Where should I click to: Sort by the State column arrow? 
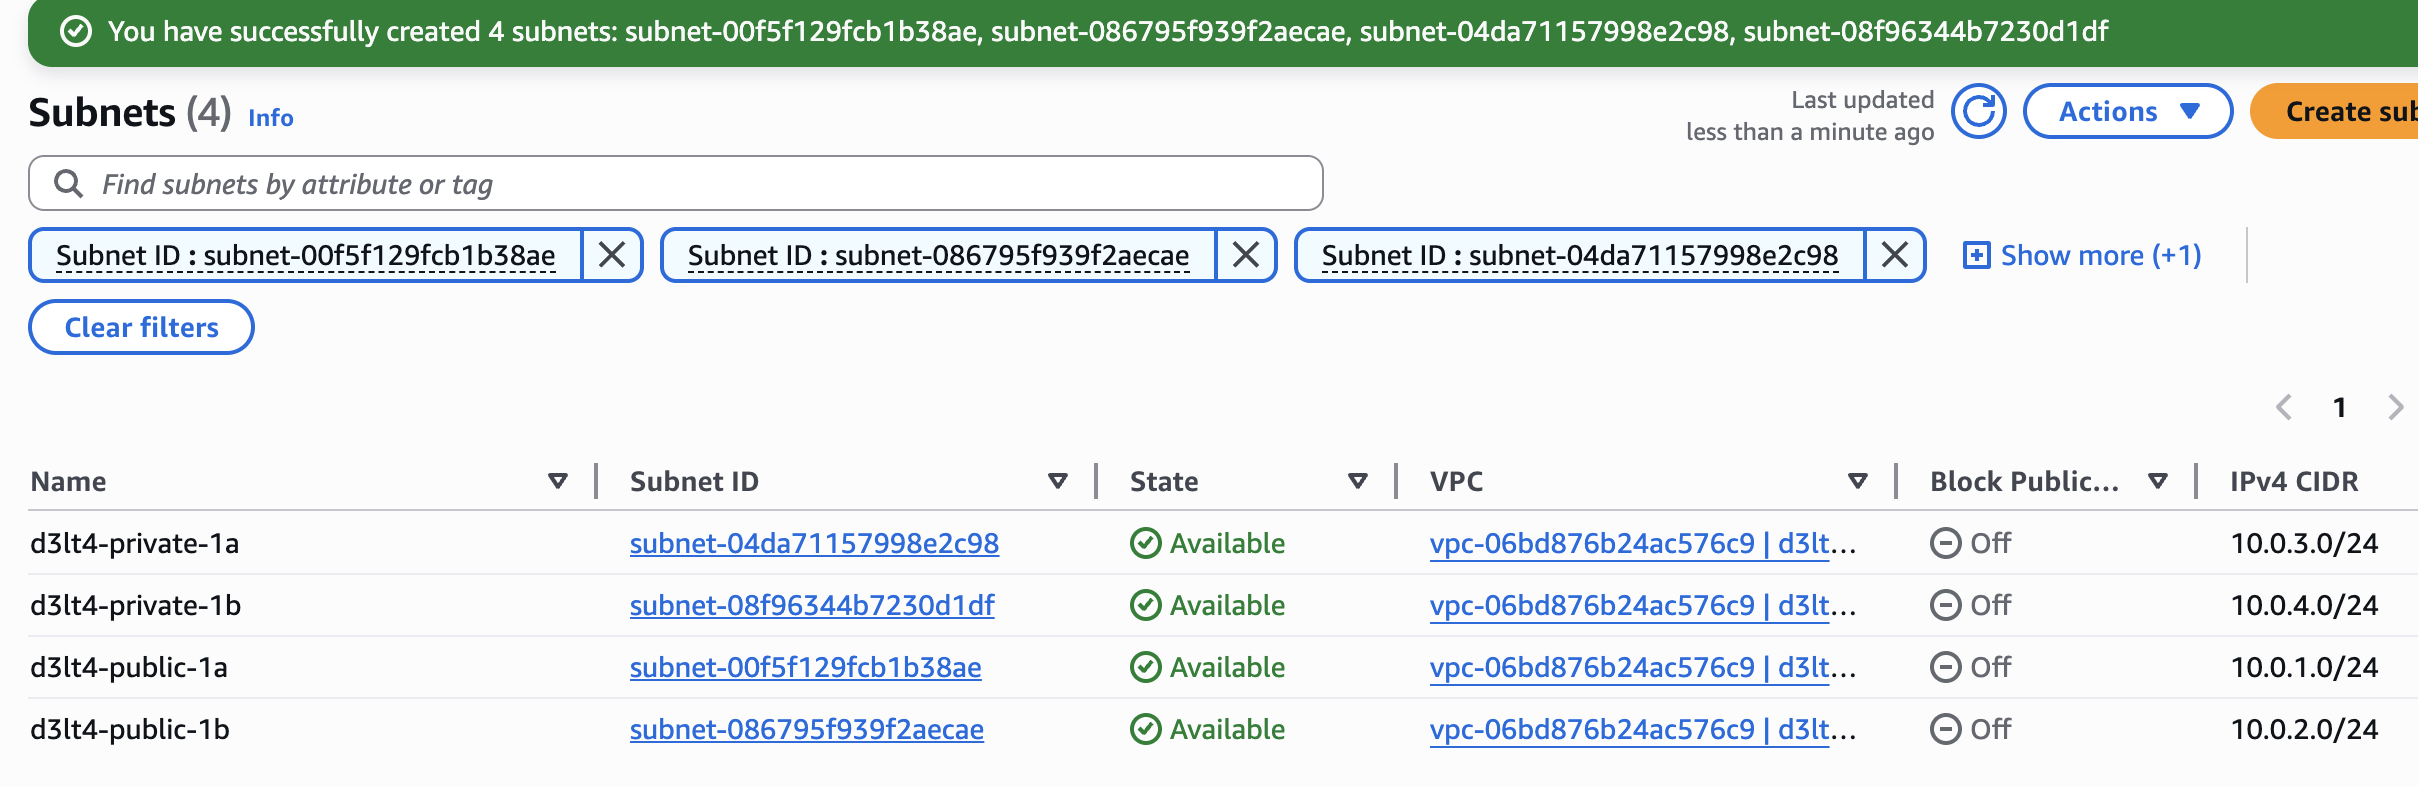point(1357,481)
